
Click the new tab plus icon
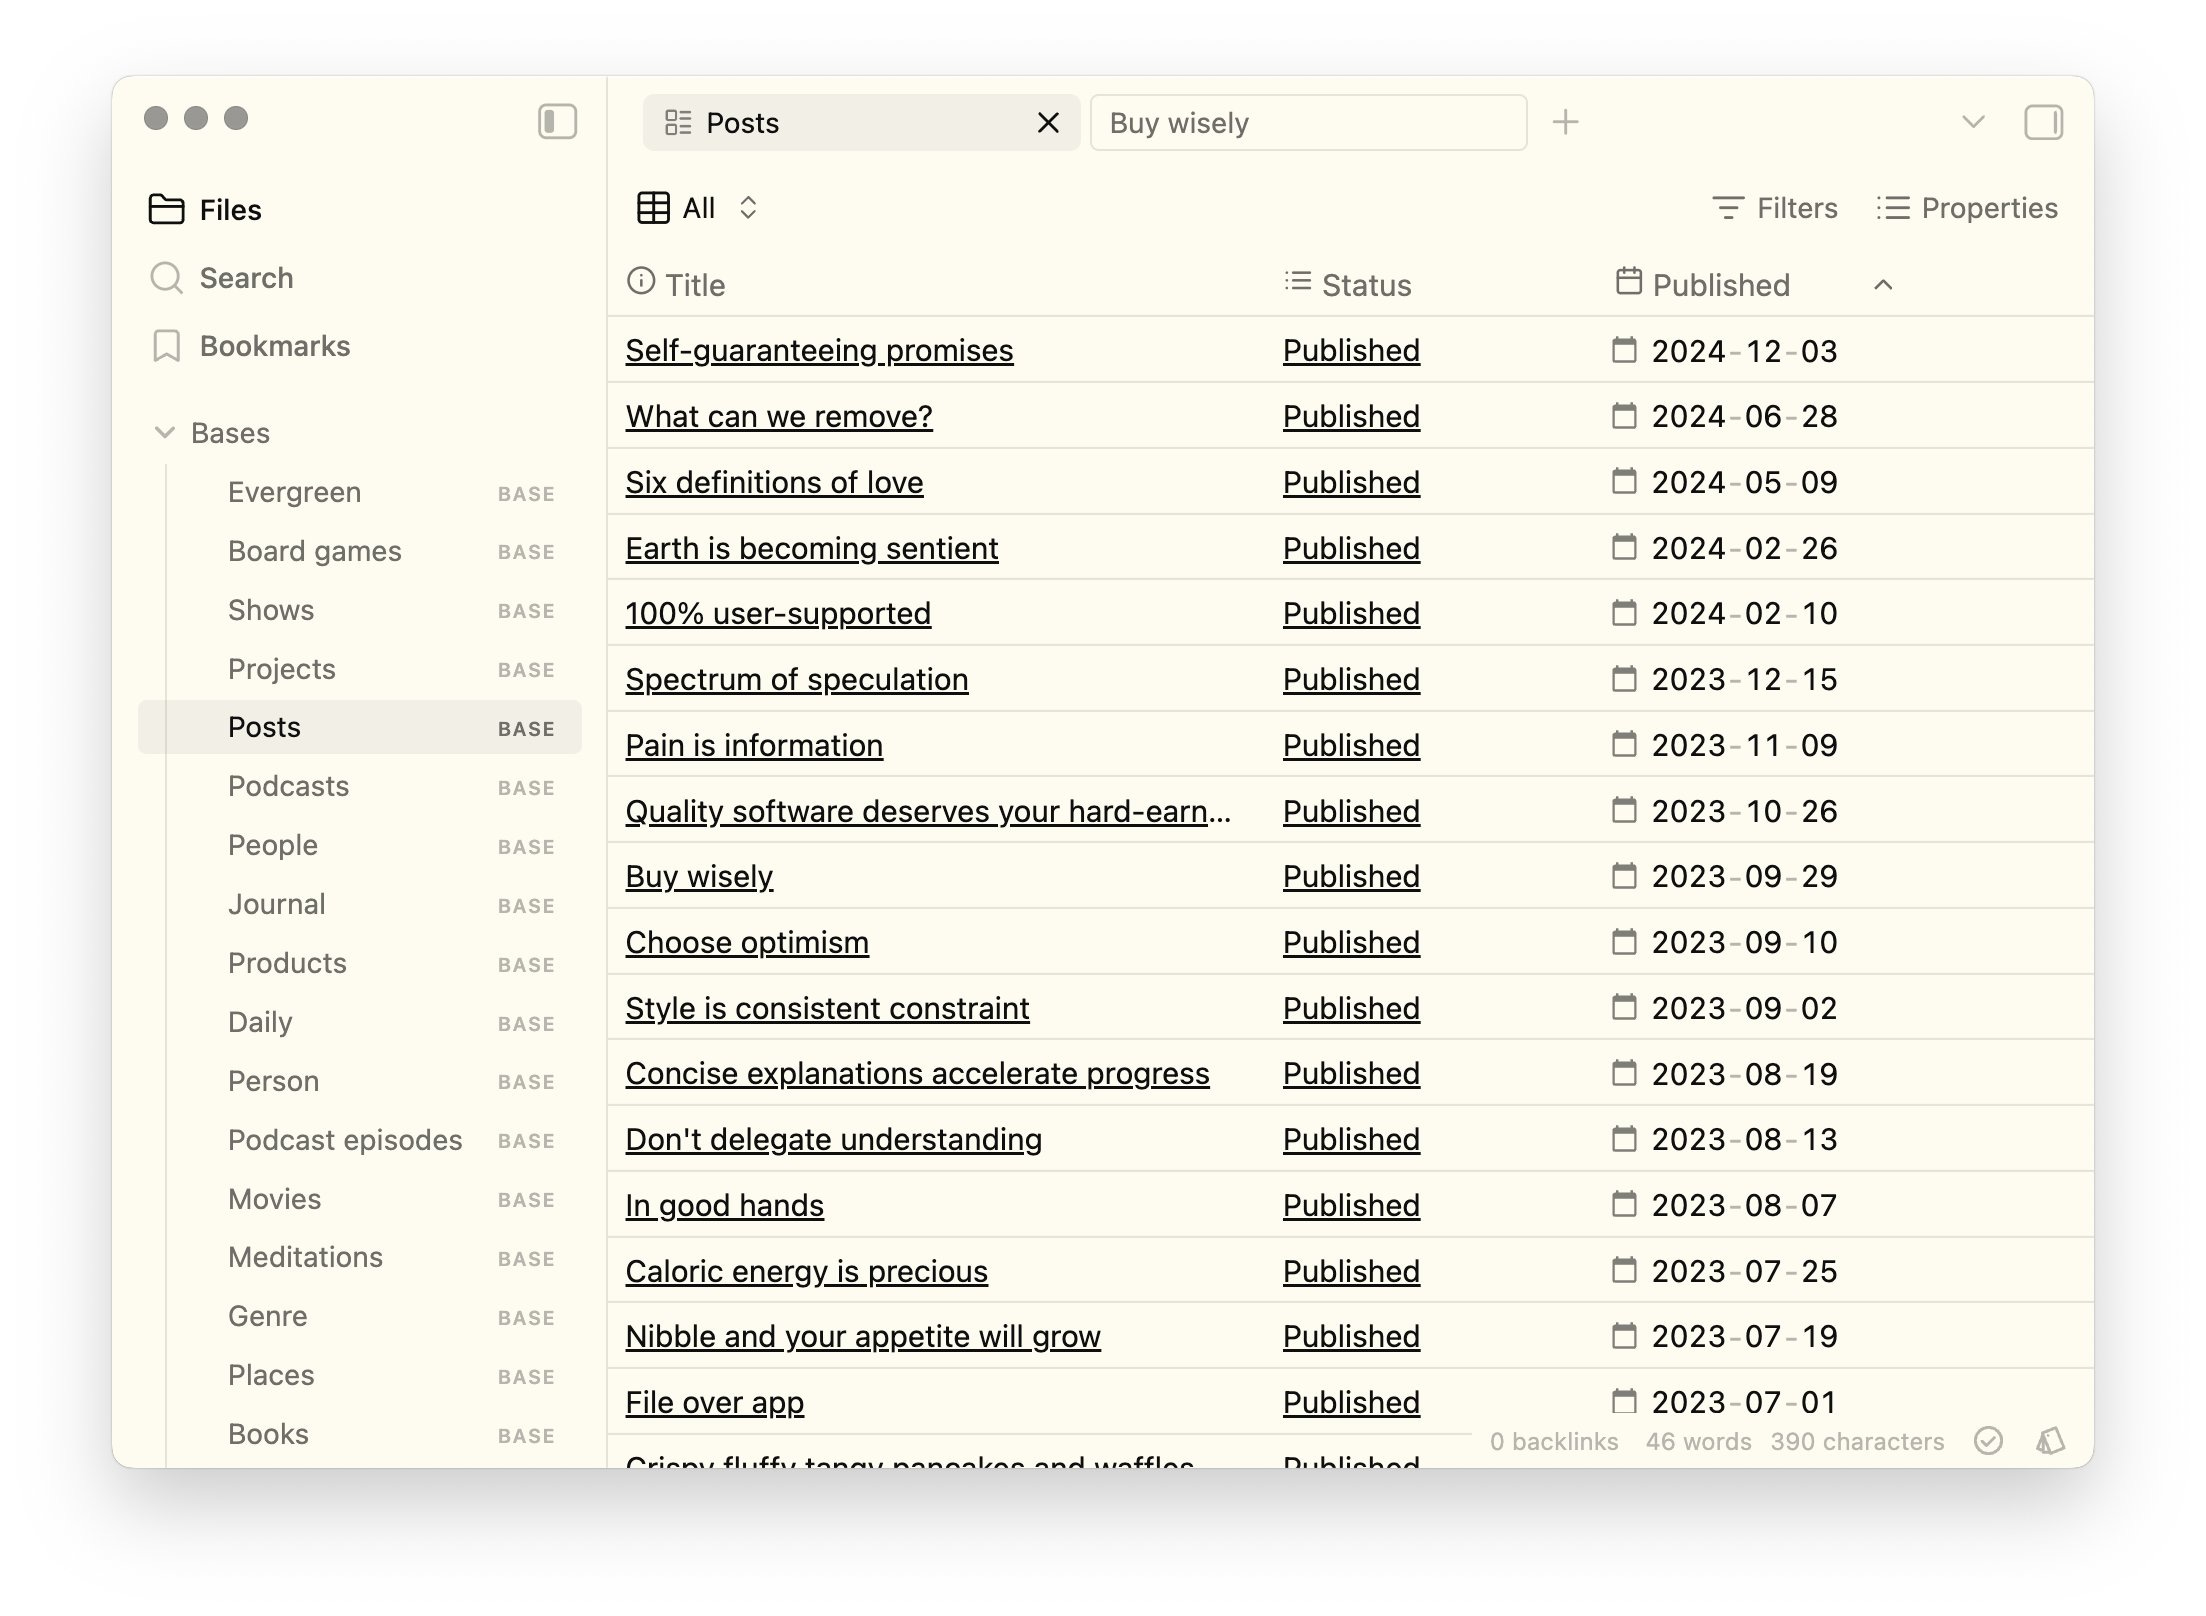click(1565, 122)
